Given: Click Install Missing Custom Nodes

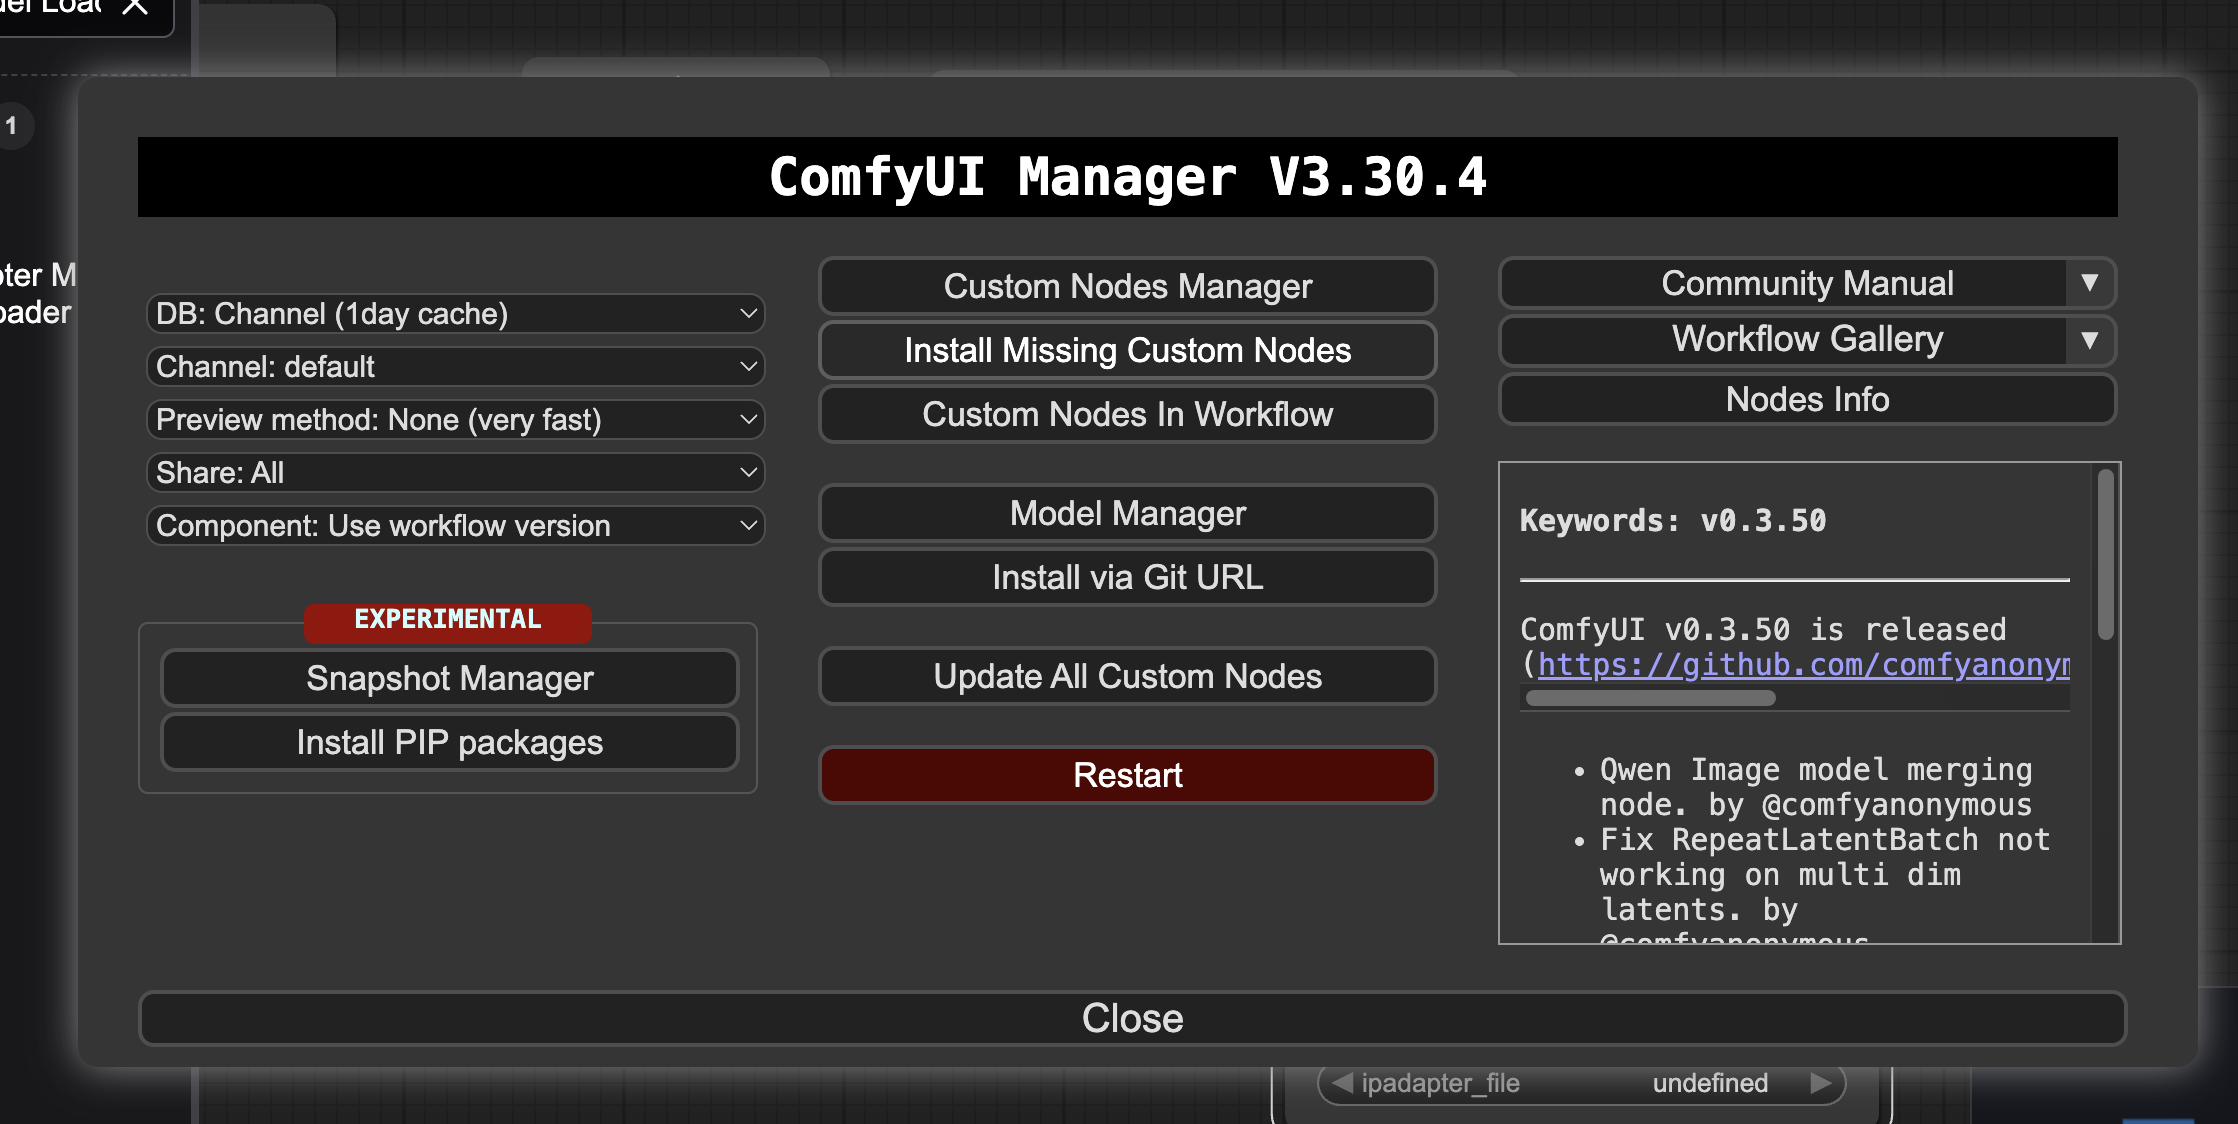Looking at the screenshot, I should (x=1127, y=351).
